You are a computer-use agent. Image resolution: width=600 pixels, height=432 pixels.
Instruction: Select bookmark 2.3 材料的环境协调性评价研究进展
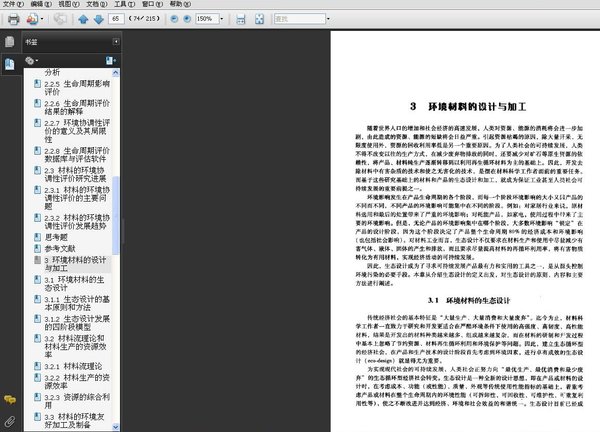(75, 174)
